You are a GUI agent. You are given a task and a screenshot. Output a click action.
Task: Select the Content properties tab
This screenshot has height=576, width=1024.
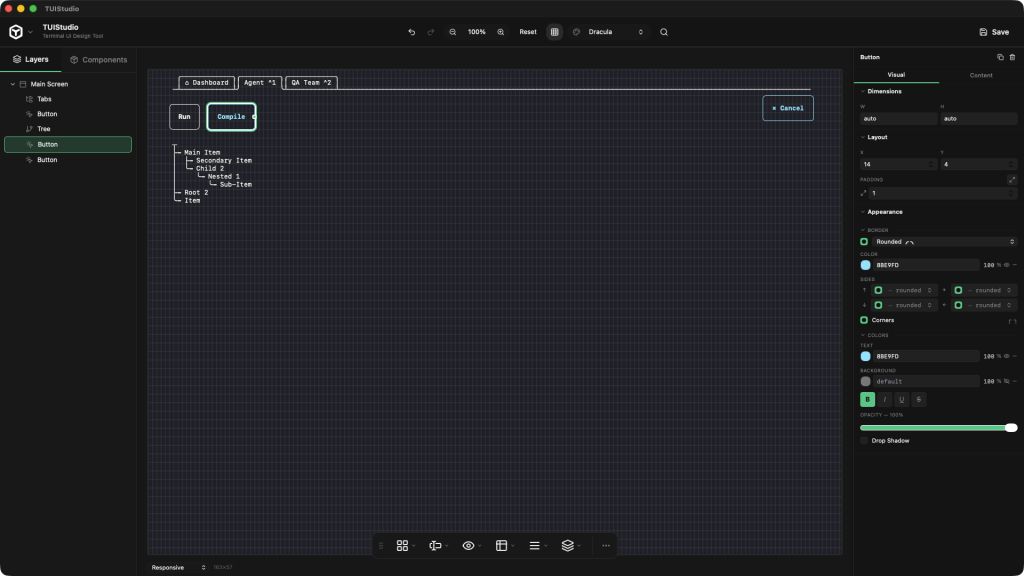(981, 75)
